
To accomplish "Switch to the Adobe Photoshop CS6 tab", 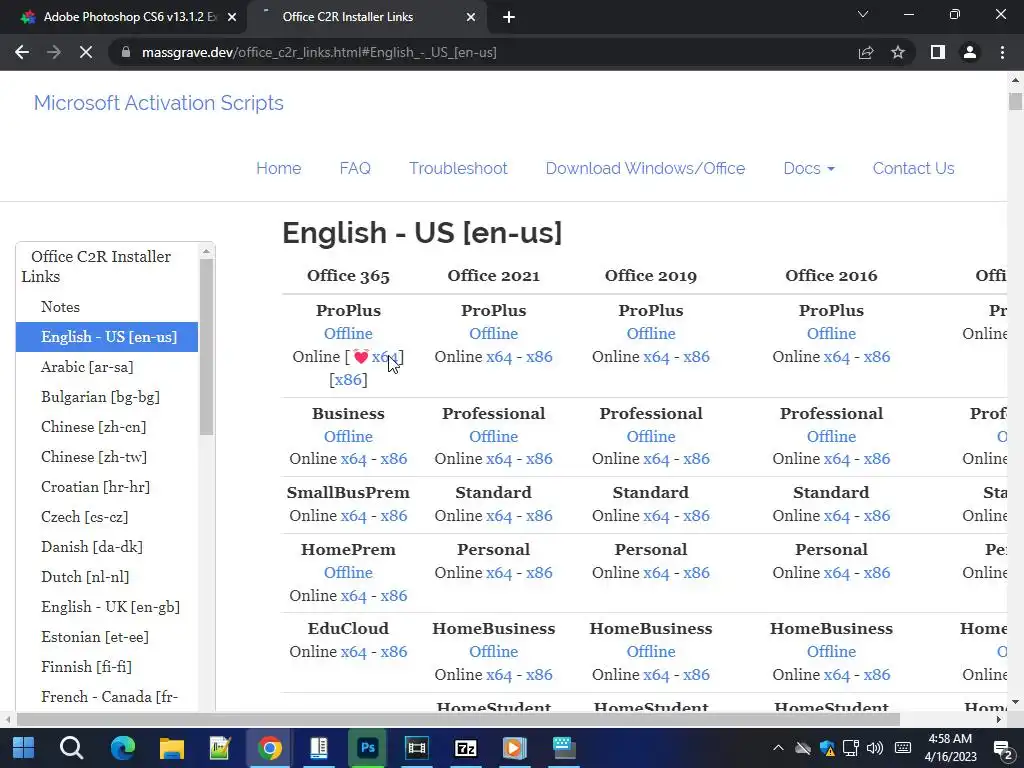I will (124, 17).
